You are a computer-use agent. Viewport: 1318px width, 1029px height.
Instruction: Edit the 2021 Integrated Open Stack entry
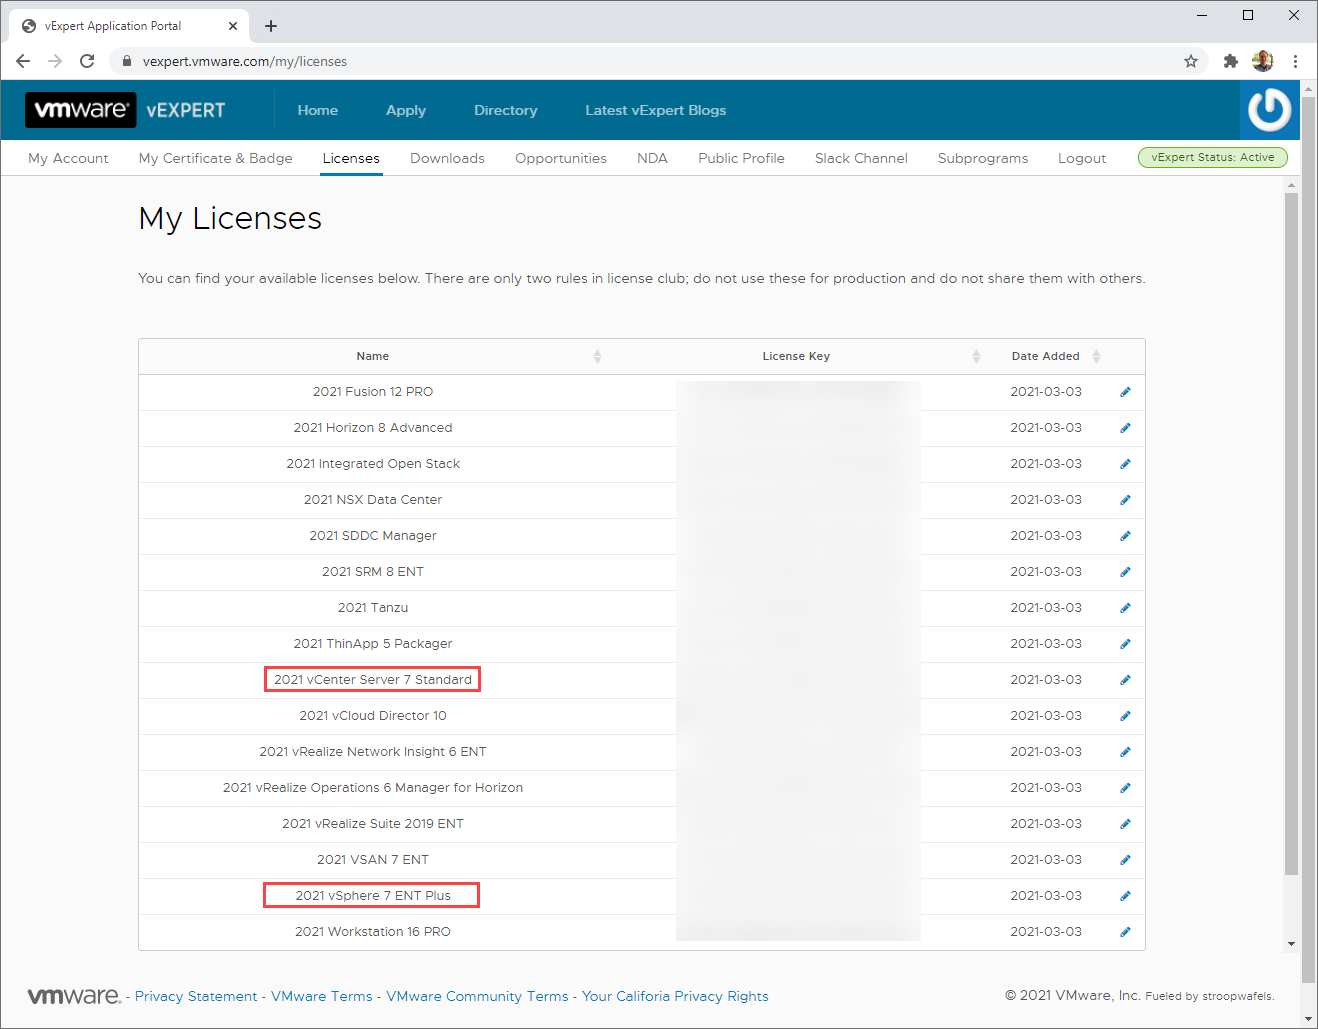[x=1125, y=464]
